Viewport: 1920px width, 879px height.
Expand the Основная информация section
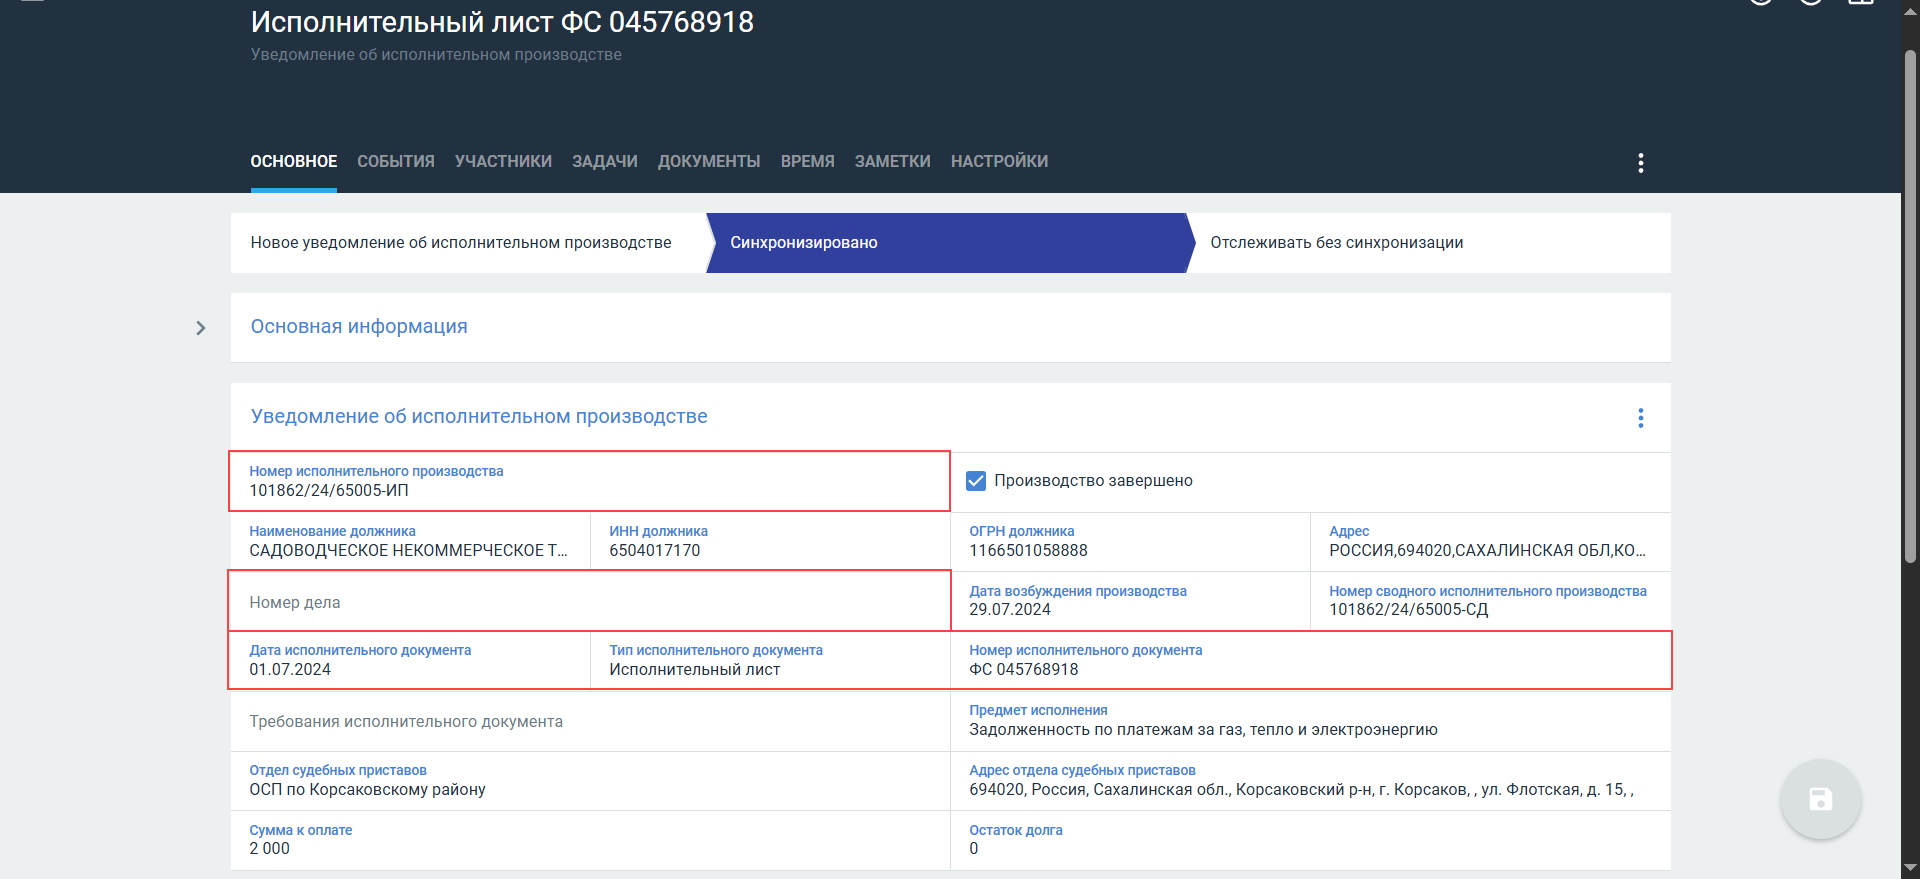[359, 327]
